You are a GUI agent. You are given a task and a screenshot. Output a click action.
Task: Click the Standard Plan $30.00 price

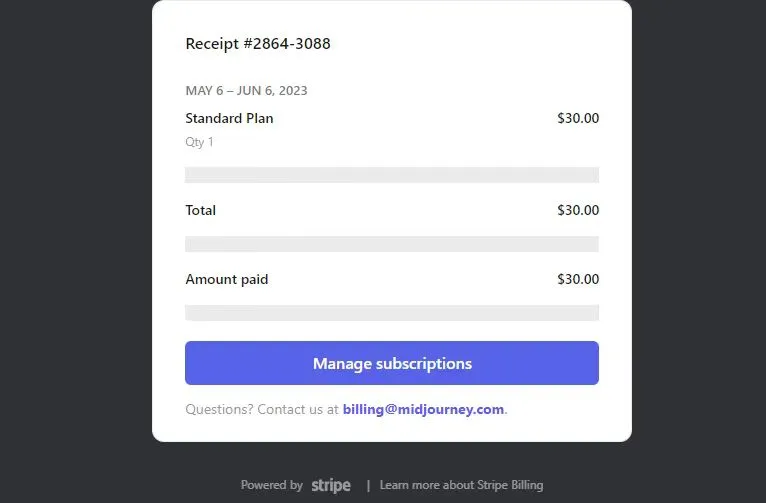(x=578, y=118)
